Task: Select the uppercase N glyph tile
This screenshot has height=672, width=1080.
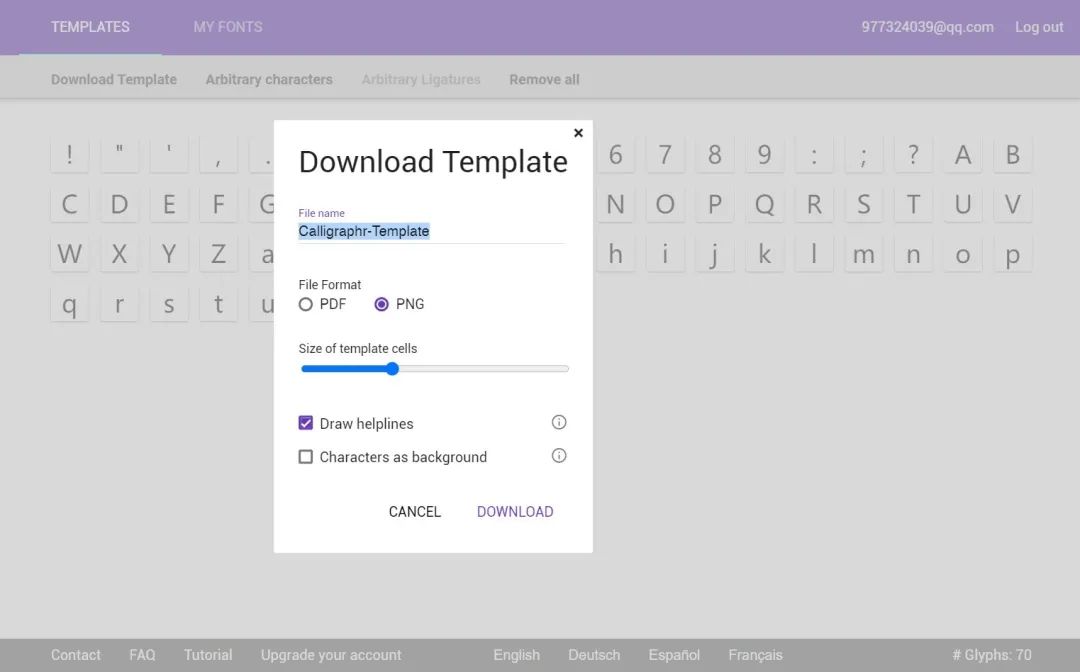Action: [616, 204]
